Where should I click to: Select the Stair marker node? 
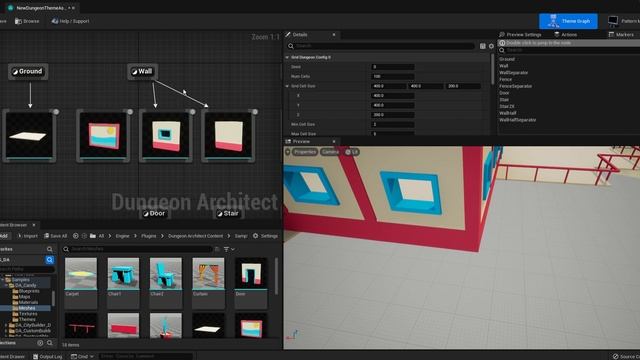pos(227,213)
